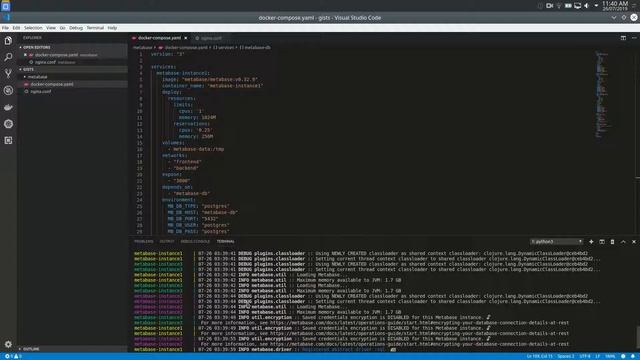Switch to the Terminal panel tab
The height and width of the screenshot is (360, 640).
point(225,242)
